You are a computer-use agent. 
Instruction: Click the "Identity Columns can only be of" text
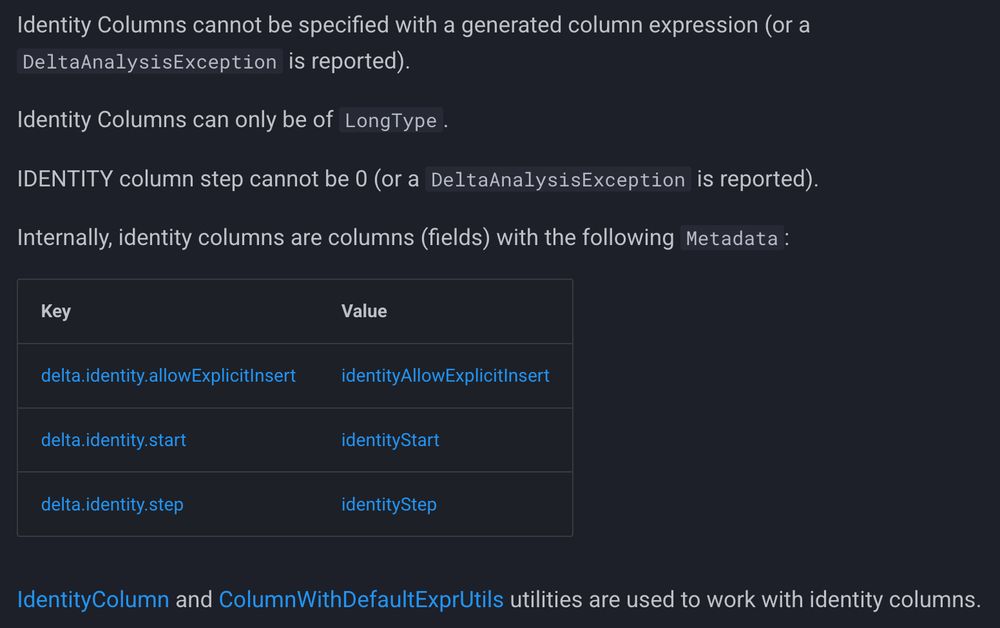[x=174, y=120]
